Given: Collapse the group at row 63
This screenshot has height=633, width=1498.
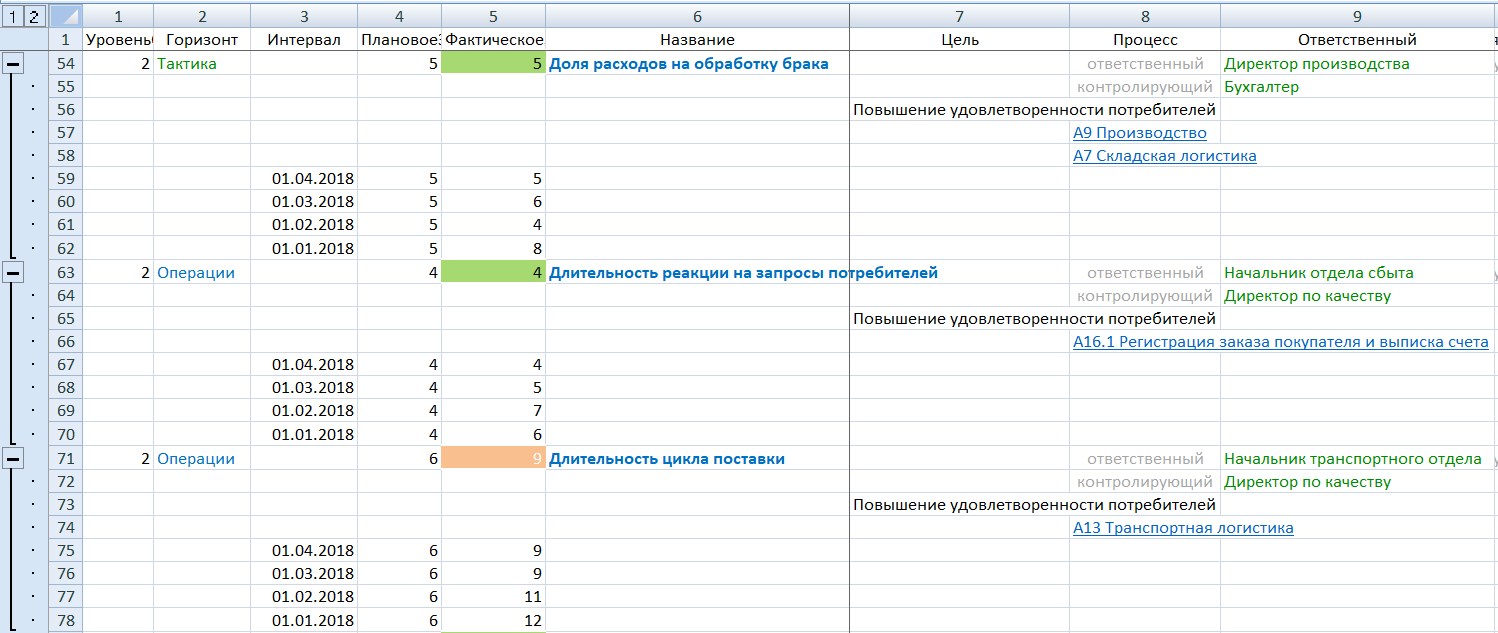Looking at the screenshot, I should 12,273.
